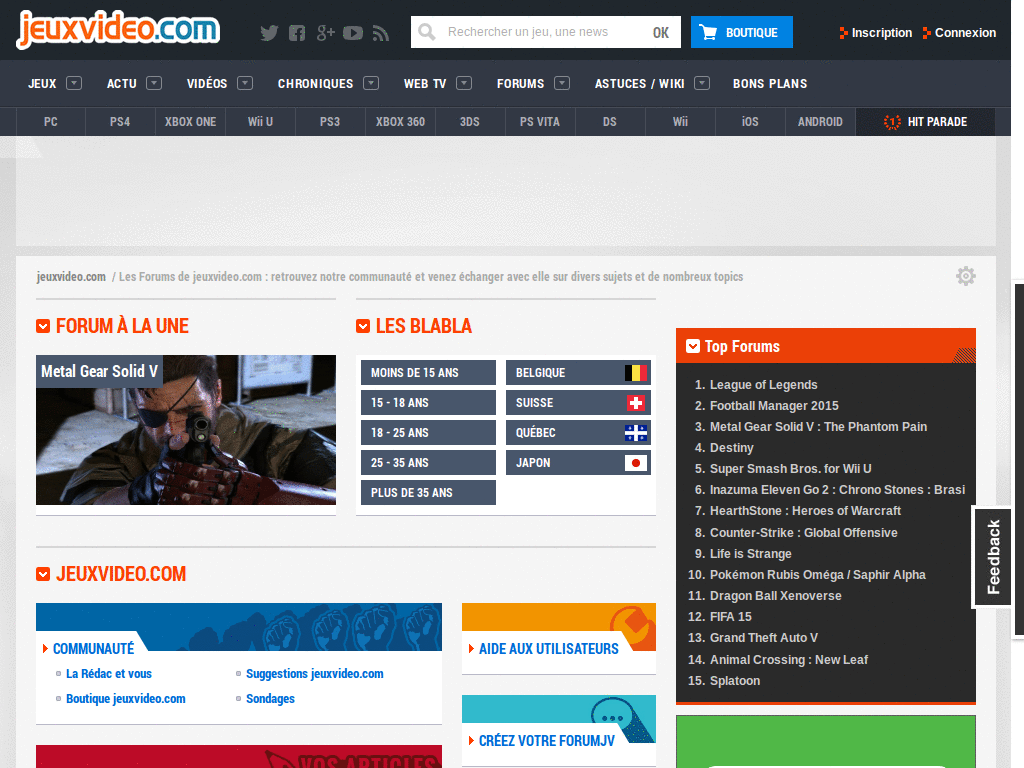Open Life is Strange top forum

750,554
